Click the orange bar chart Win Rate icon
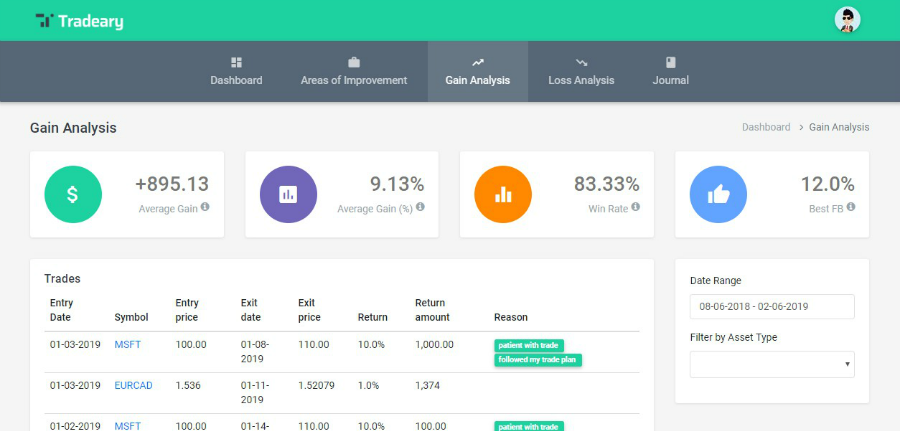This screenshot has height=431, width=900. point(503,195)
